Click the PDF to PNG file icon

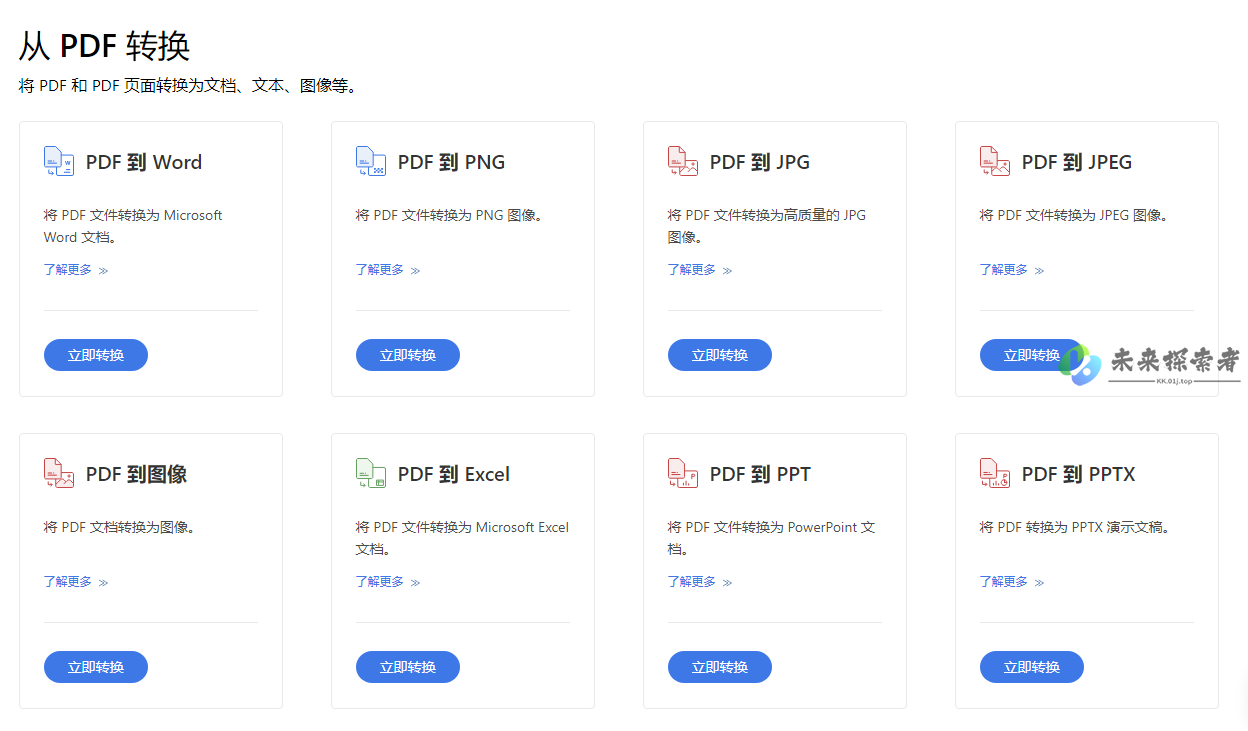pos(371,162)
